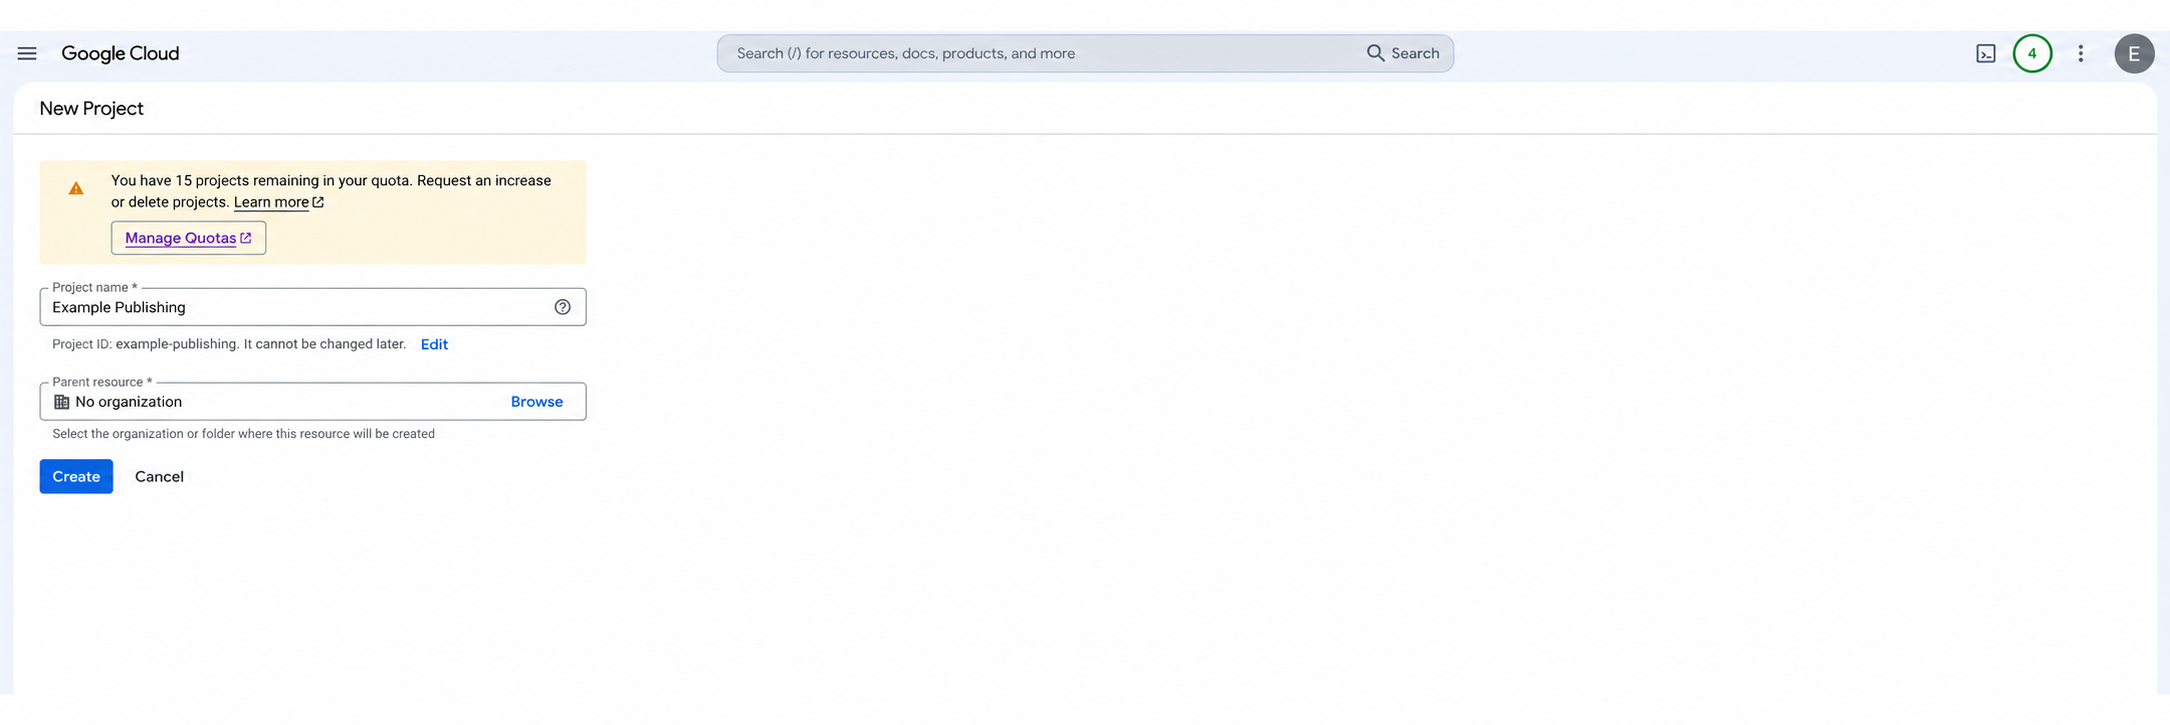Image resolution: width=2170 pixels, height=725 pixels.
Task: Open the Learn more link
Action: pyautogui.click(x=278, y=202)
